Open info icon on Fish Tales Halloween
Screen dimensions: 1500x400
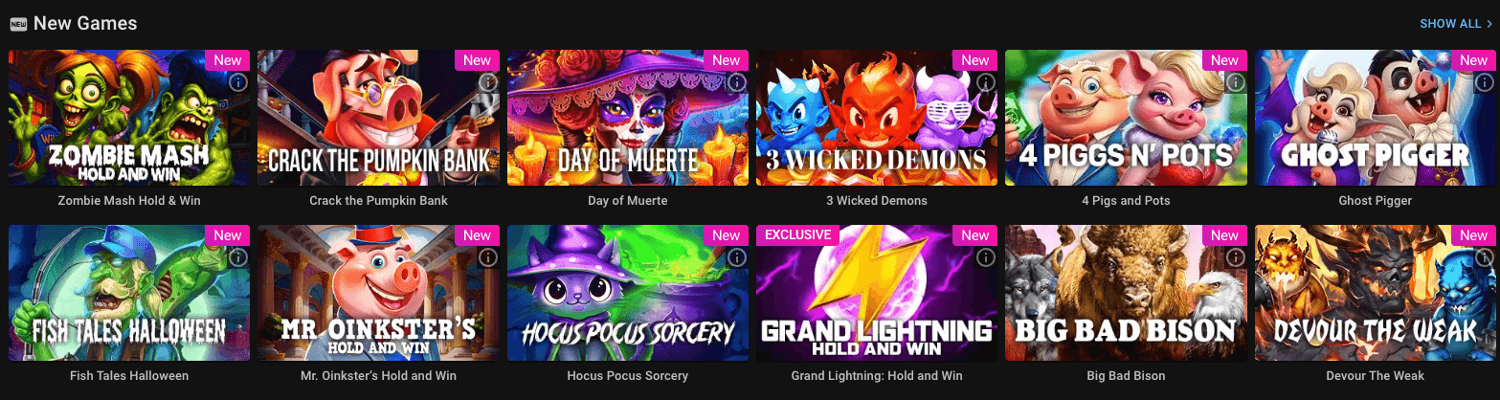(x=238, y=258)
